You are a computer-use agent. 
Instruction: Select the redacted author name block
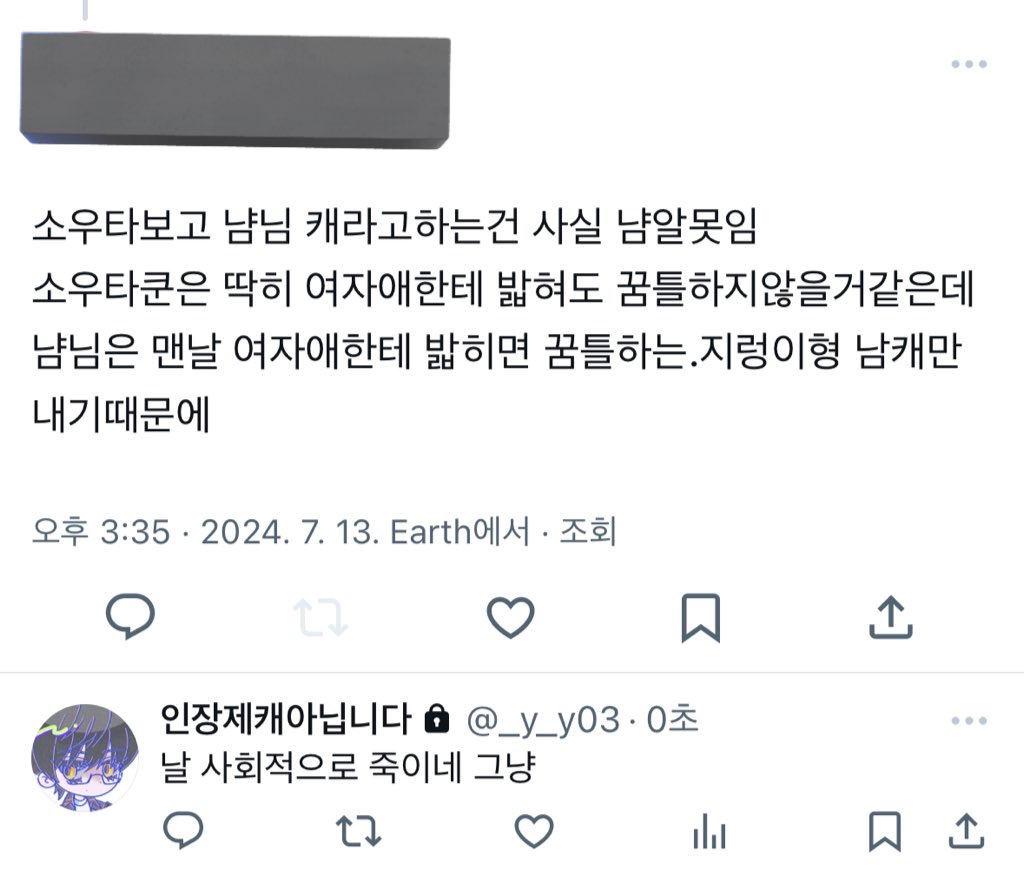click(235, 89)
